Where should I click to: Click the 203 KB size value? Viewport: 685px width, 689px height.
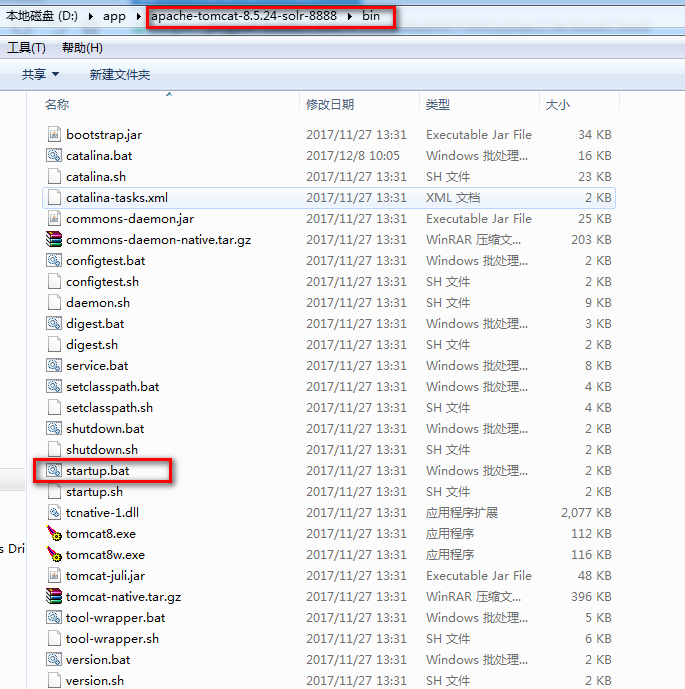click(591, 239)
